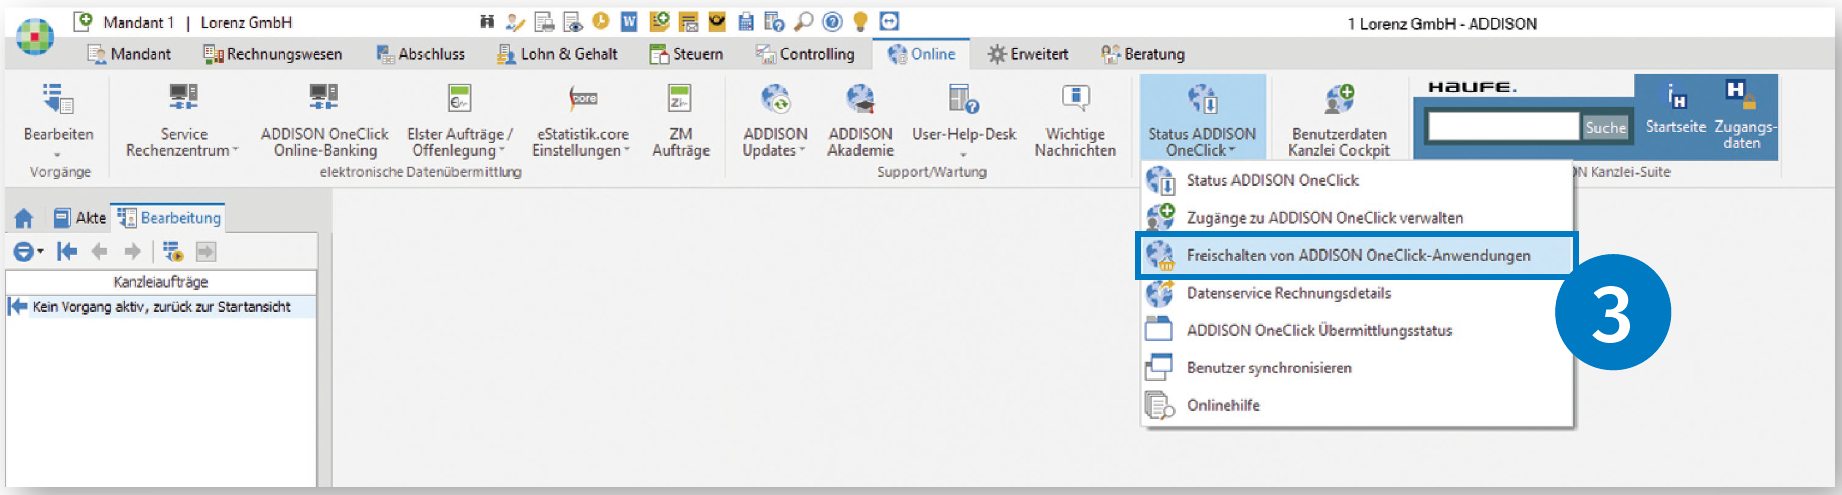
Task: Choose 'Benutzer synchronisieren' from the menu
Action: pos(1357,367)
